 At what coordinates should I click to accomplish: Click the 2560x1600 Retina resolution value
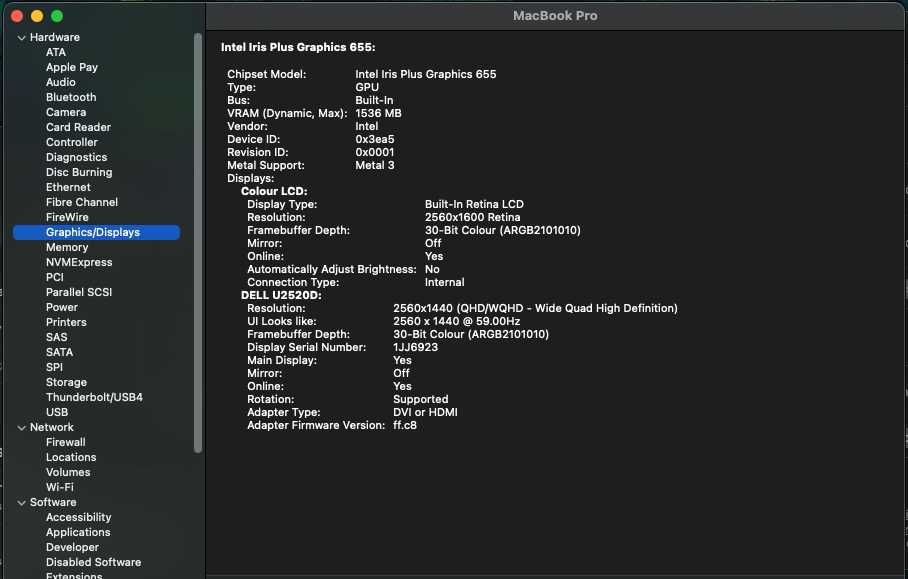click(x=472, y=218)
